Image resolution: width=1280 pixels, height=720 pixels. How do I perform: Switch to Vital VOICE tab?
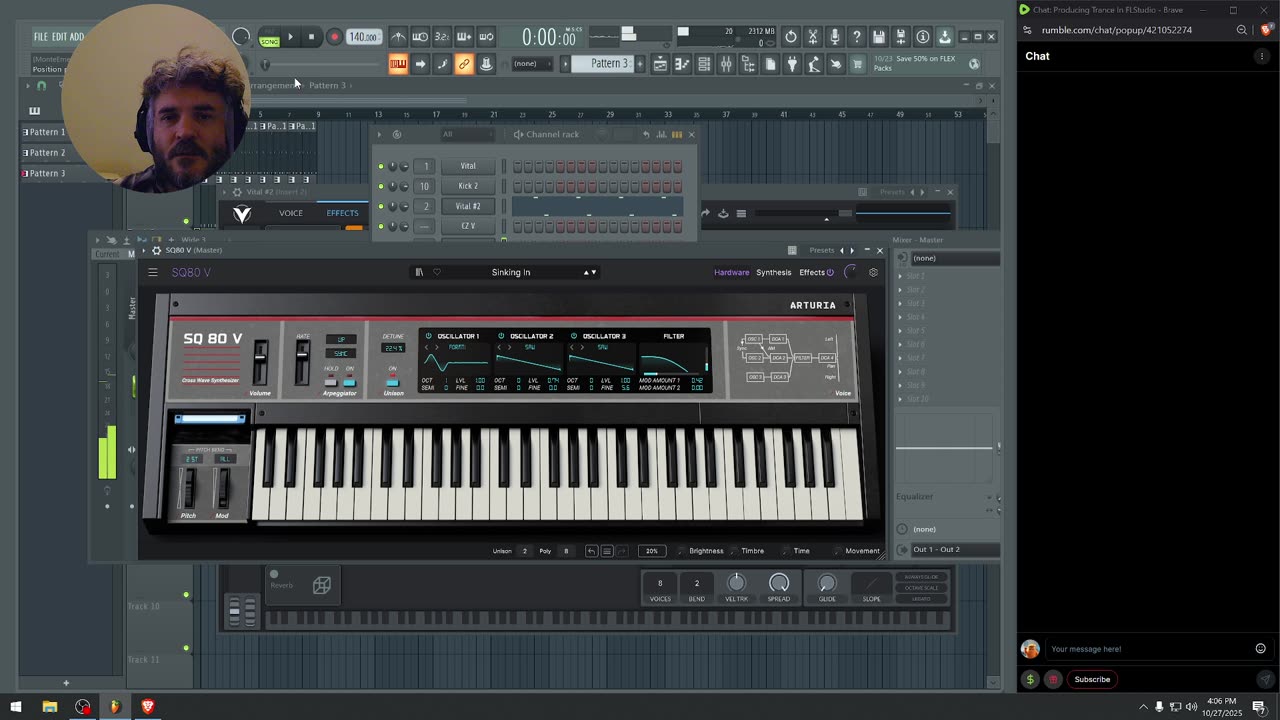point(291,213)
